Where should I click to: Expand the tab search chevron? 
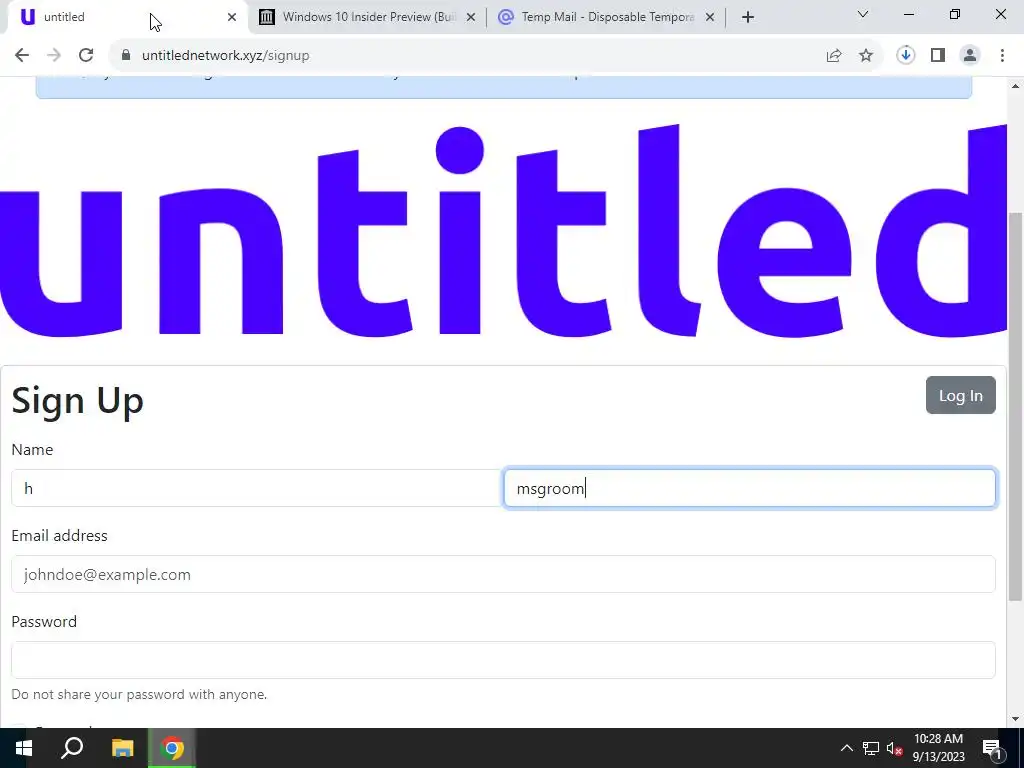(x=863, y=14)
